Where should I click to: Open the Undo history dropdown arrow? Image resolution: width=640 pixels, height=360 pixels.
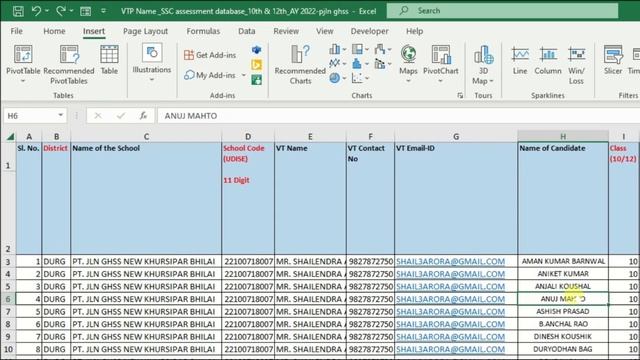click(47, 11)
